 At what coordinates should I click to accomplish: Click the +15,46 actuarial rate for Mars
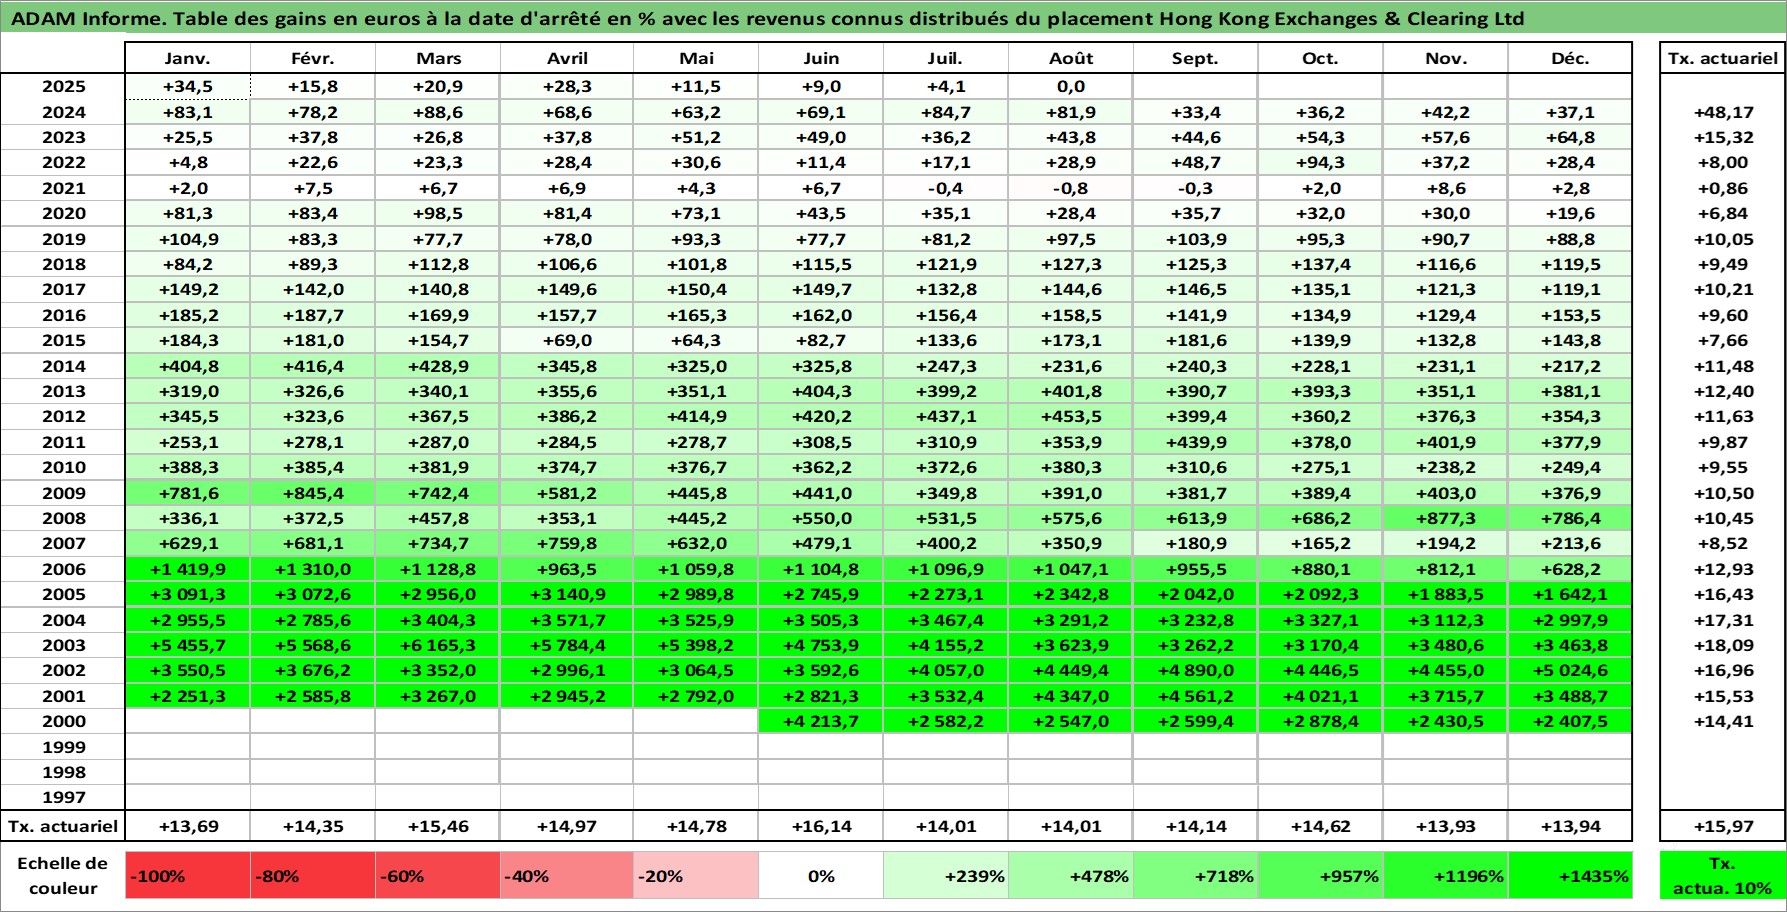[438, 826]
